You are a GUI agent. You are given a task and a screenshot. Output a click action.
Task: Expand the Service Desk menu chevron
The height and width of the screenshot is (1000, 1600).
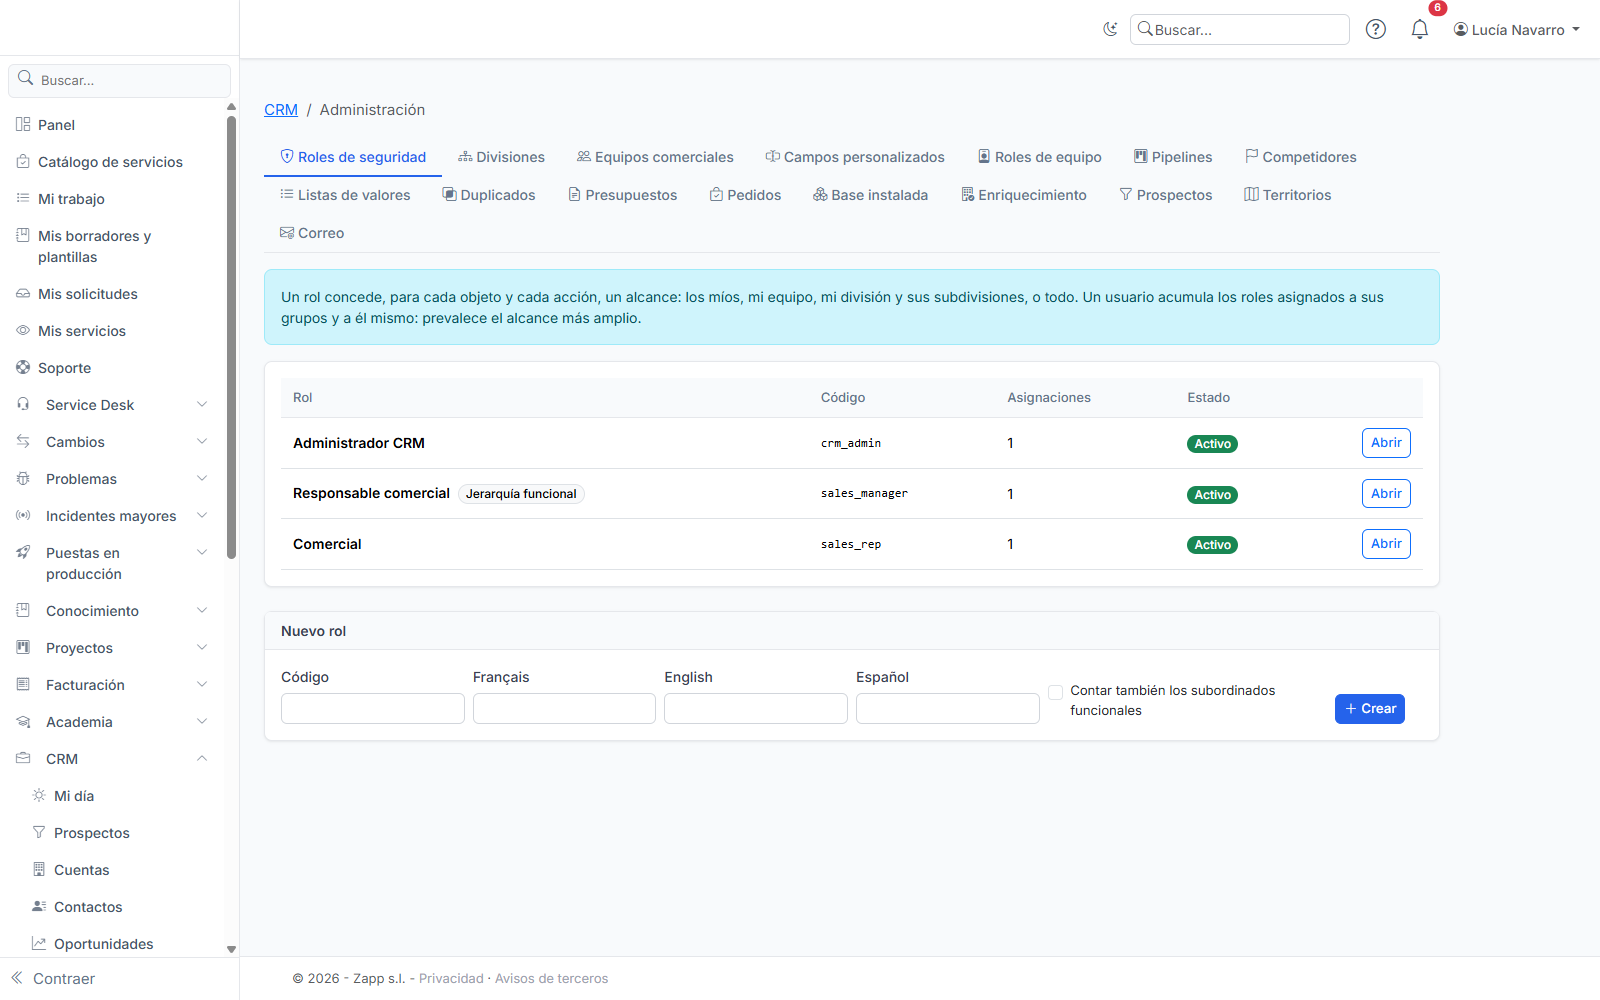[202, 404]
